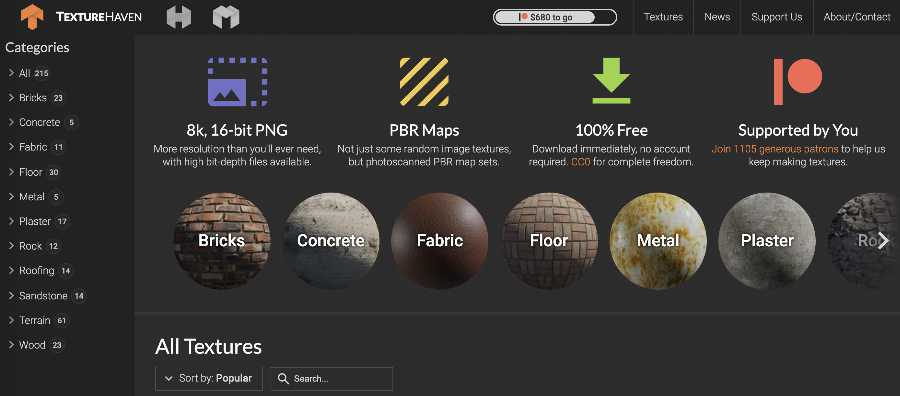
Task: Open Plaster sphere thumbnail
Action: 767,240
